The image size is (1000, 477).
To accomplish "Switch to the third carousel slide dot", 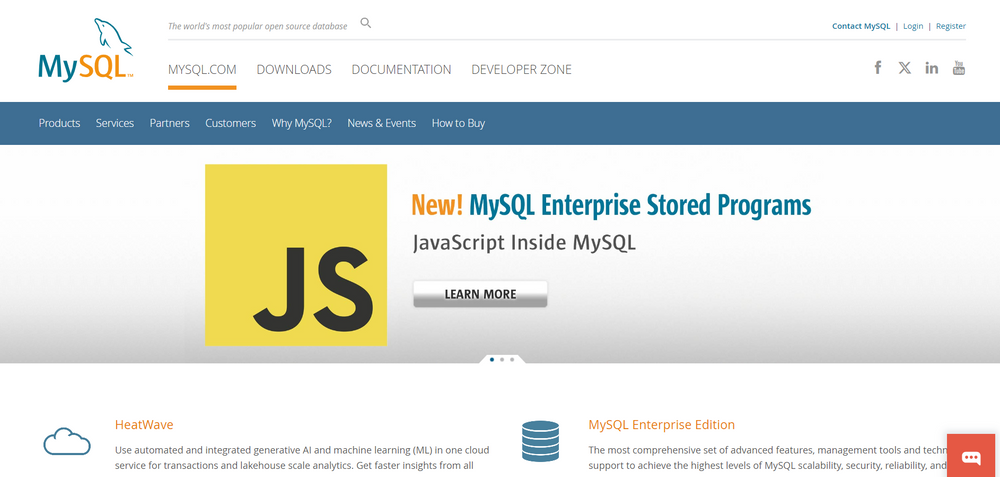I will point(512,359).
